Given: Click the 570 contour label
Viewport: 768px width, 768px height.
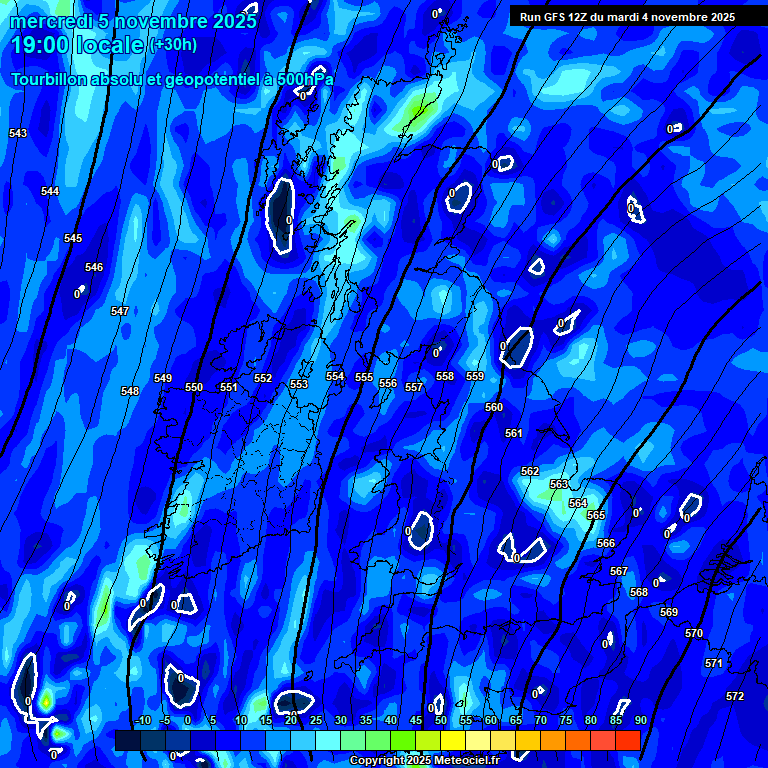Looking at the screenshot, I should tap(694, 633).
